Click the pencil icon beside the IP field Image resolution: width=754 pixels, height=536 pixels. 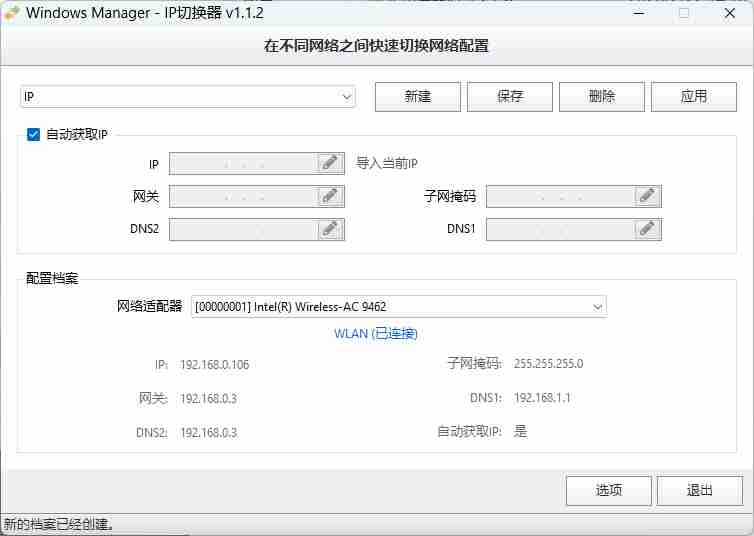[x=330, y=164]
